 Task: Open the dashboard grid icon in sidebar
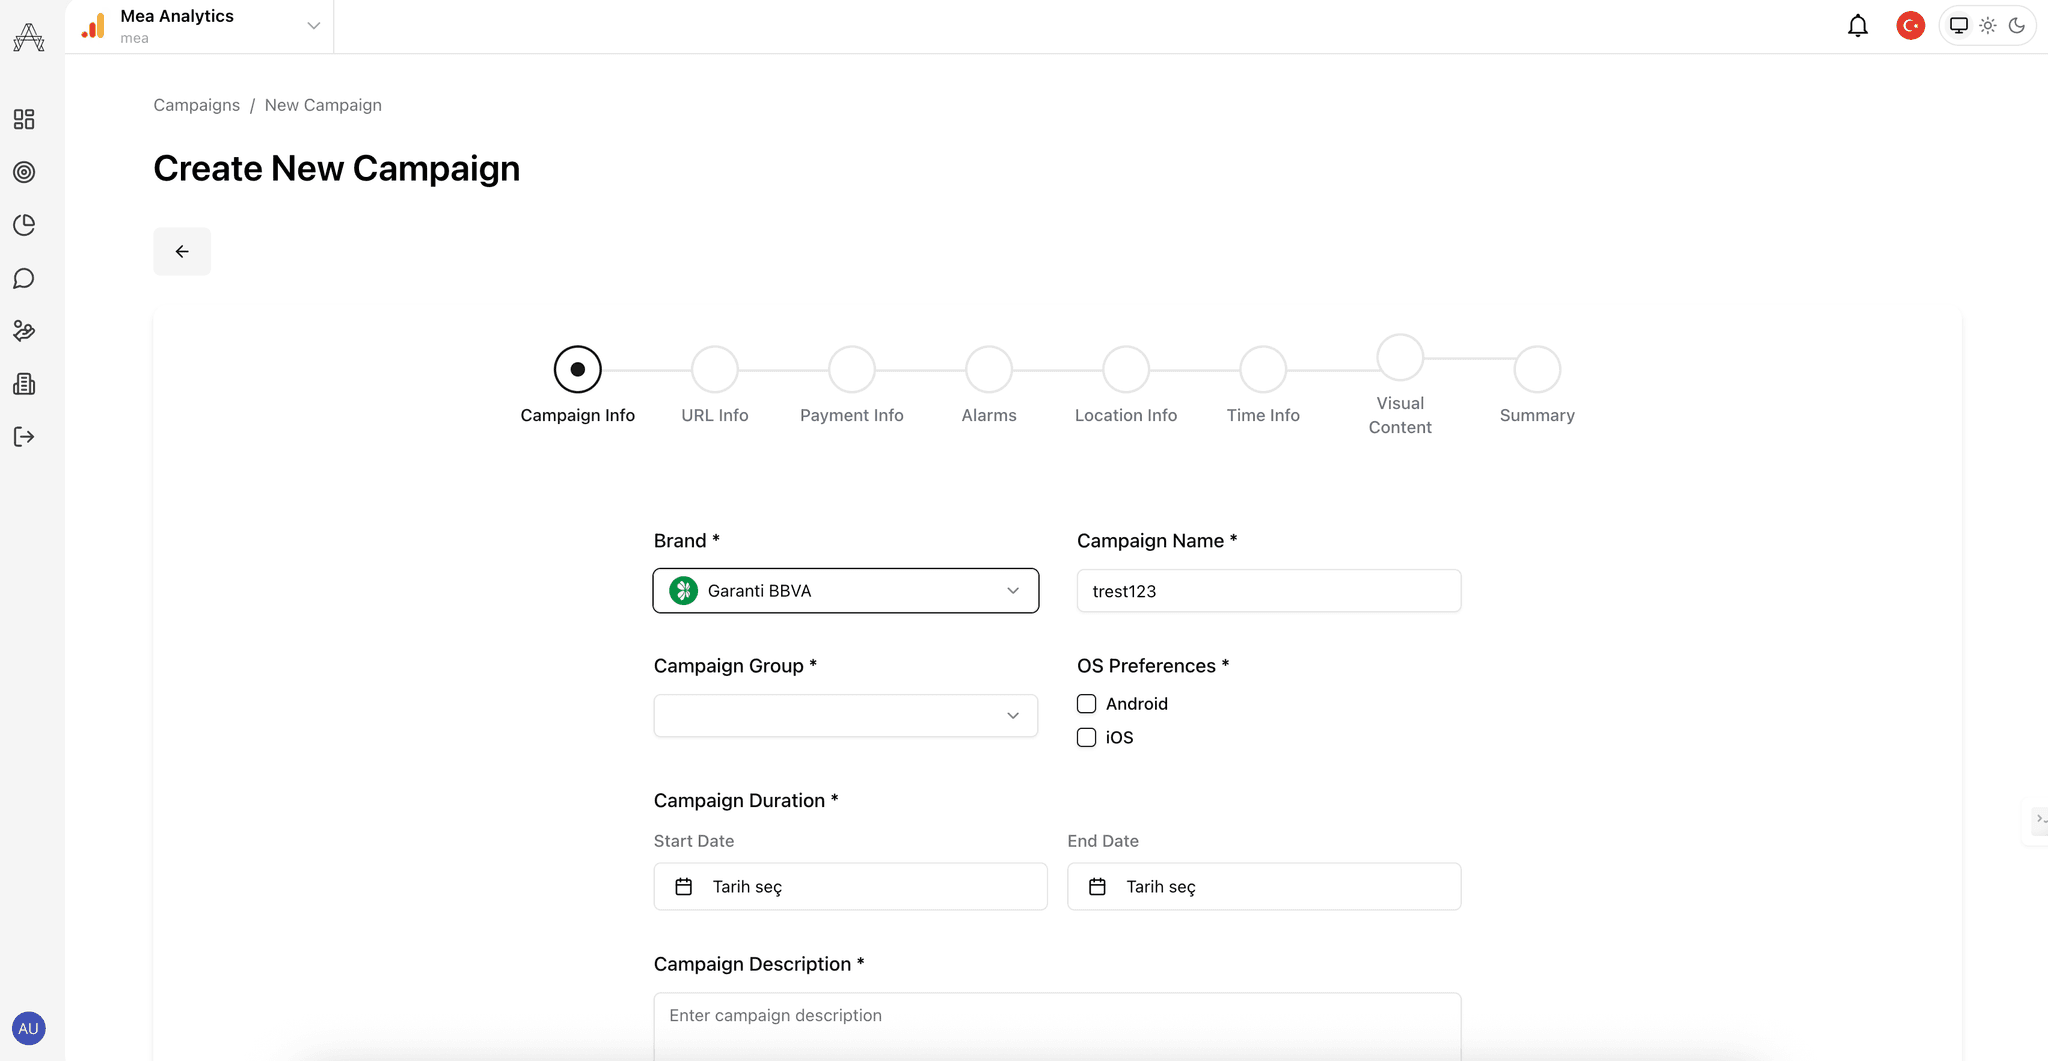coord(25,119)
